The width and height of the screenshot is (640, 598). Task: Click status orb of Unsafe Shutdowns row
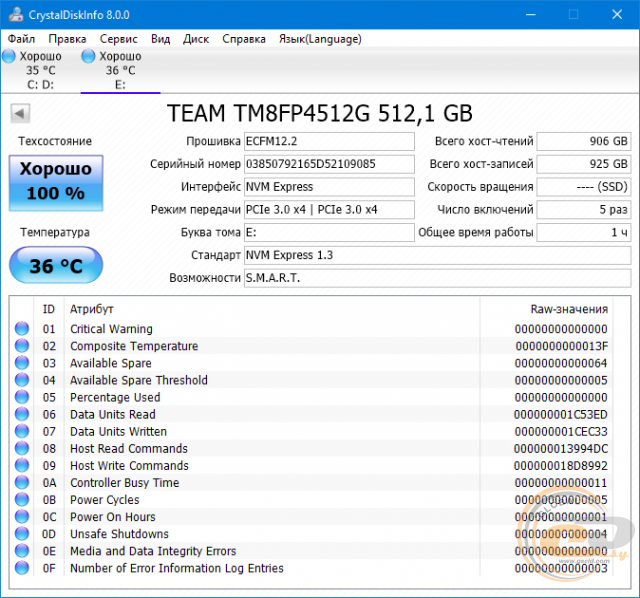[22, 534]
